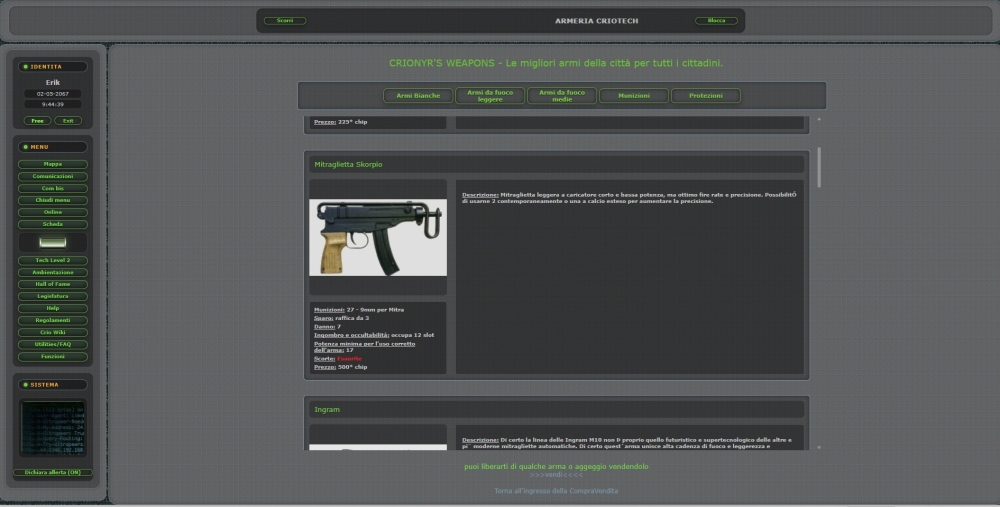Screen dimensions: 1000x507
Task: Click the Mitraglietta Skorpio title
Action: (348, 165)
